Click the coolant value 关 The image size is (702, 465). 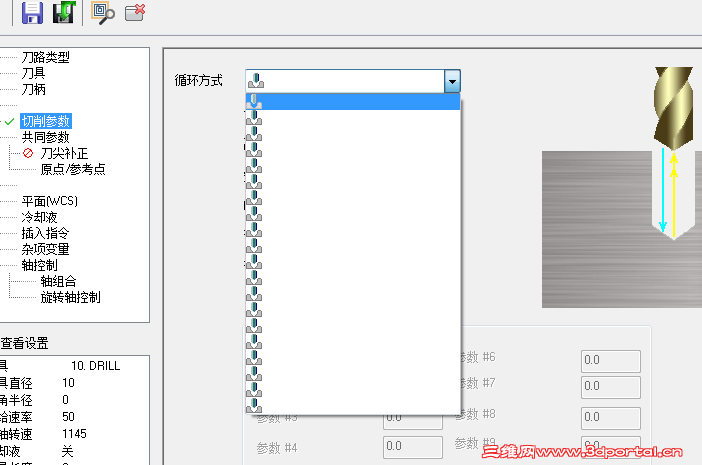(x=67, y=451)
